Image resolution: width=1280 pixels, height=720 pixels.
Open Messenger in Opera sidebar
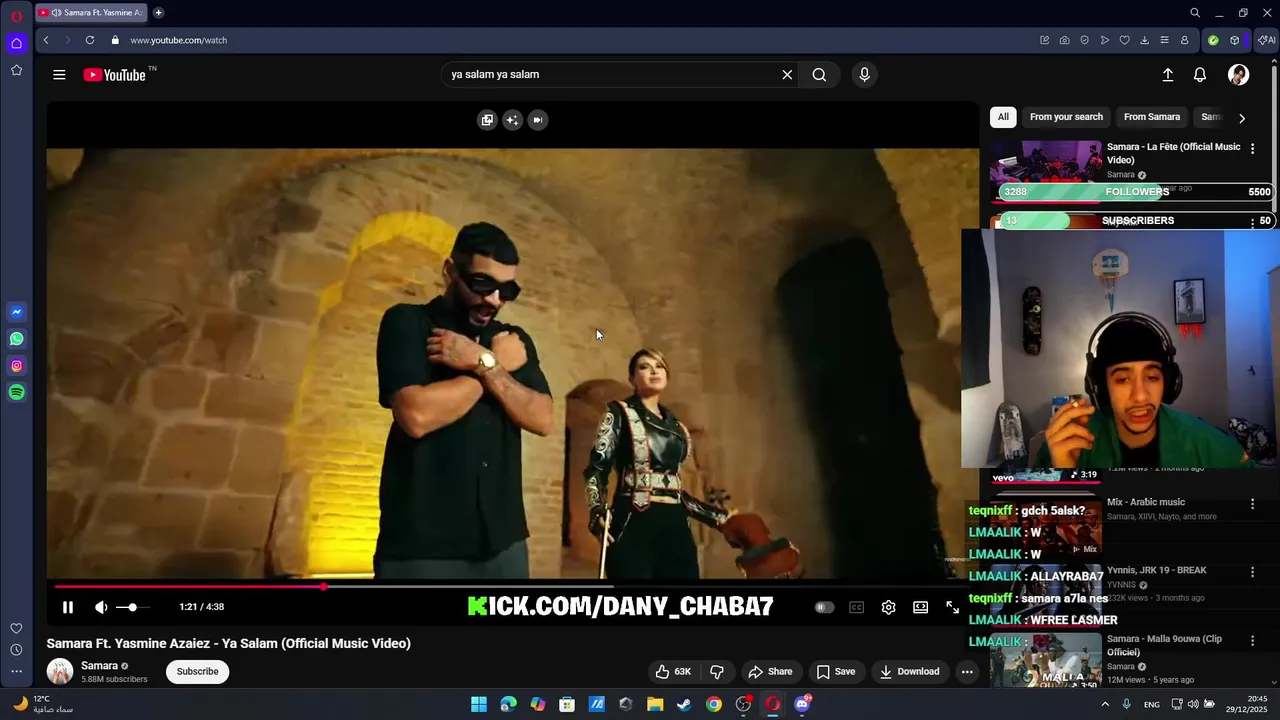pos(16,312)
